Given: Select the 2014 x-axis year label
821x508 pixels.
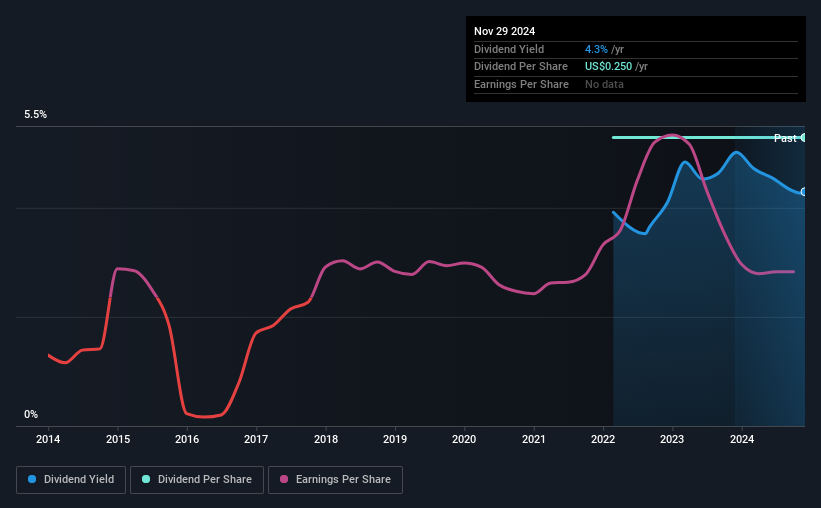Looking at the screenshot, I should pyautogui.click(x=49, y=438).
